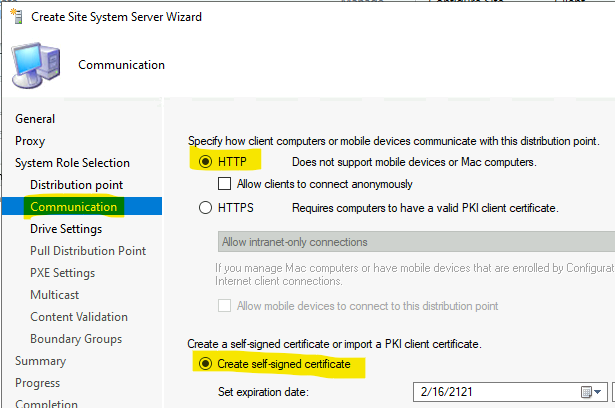Viewport: 615px width, 408px height.
Task: Click 'Create Site System Server Wizard' title
Action: [116, 17]
